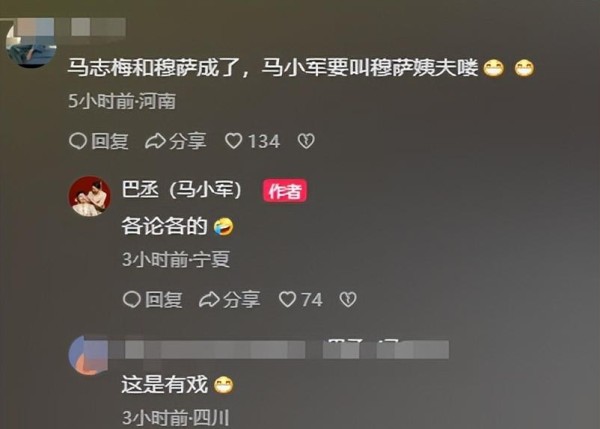
Task: Dislike the Henan comment with broken heart
Action: tap(306, 141)
